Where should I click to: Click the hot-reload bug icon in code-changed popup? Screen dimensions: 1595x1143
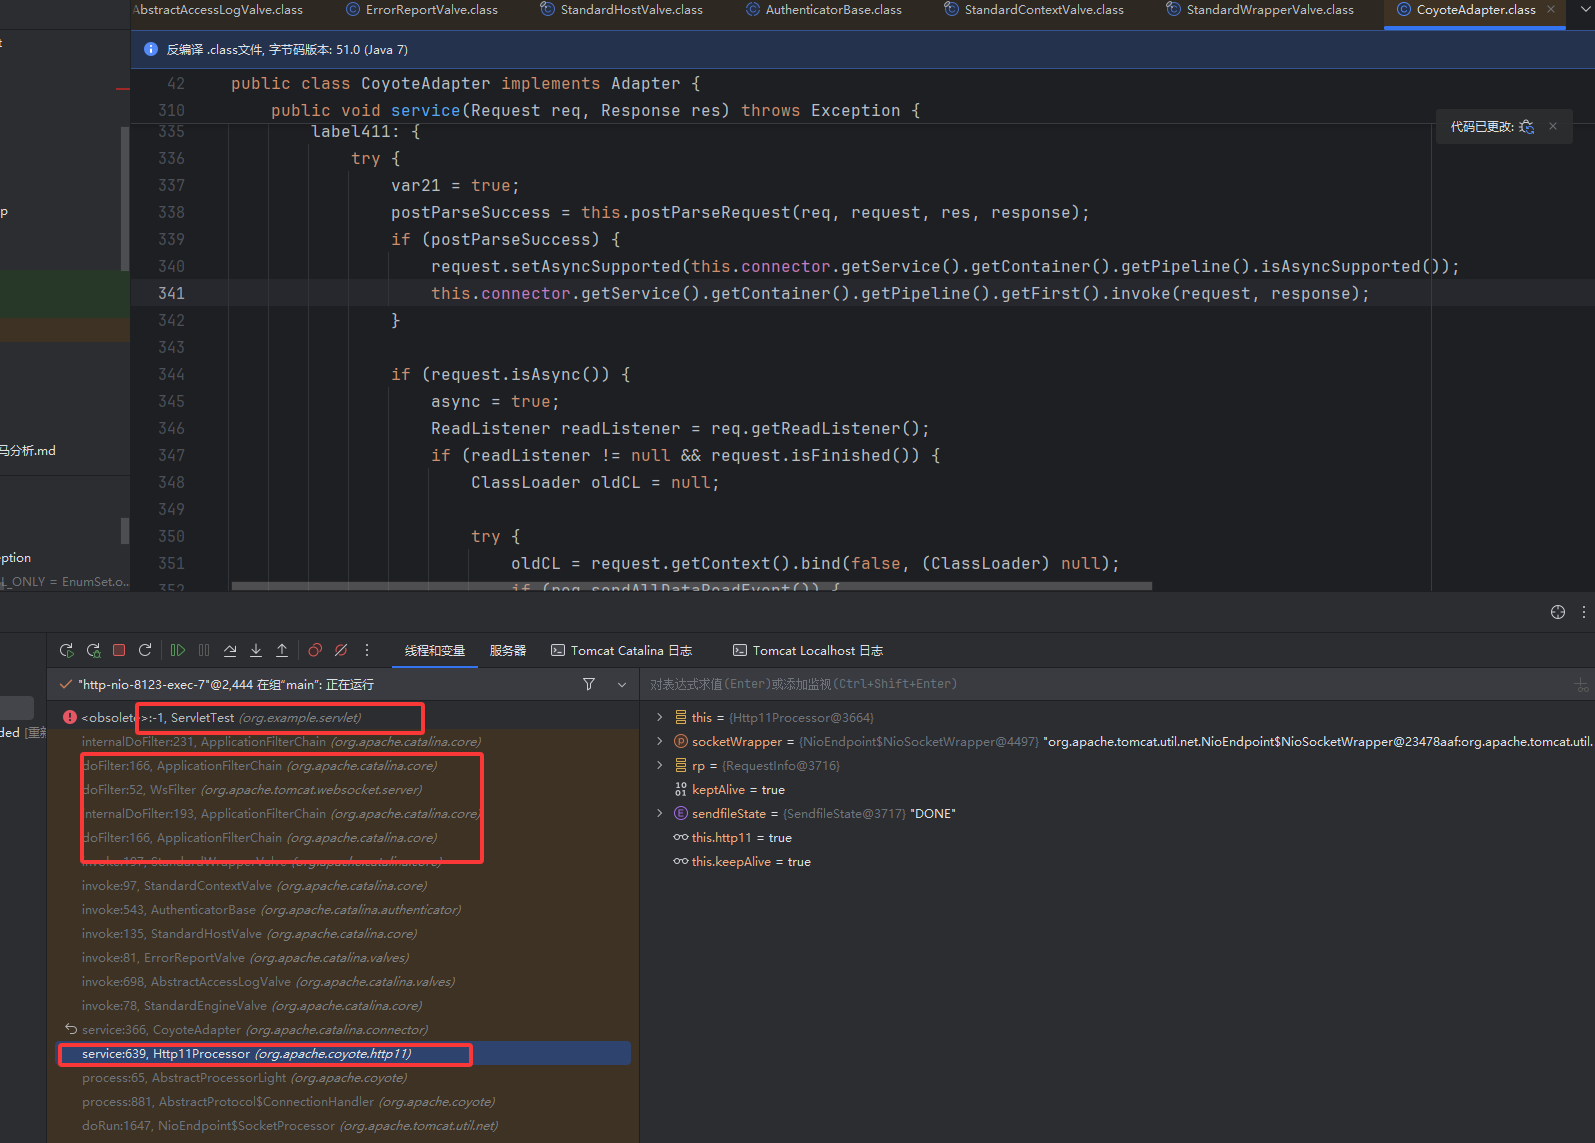pos(1526,126)
